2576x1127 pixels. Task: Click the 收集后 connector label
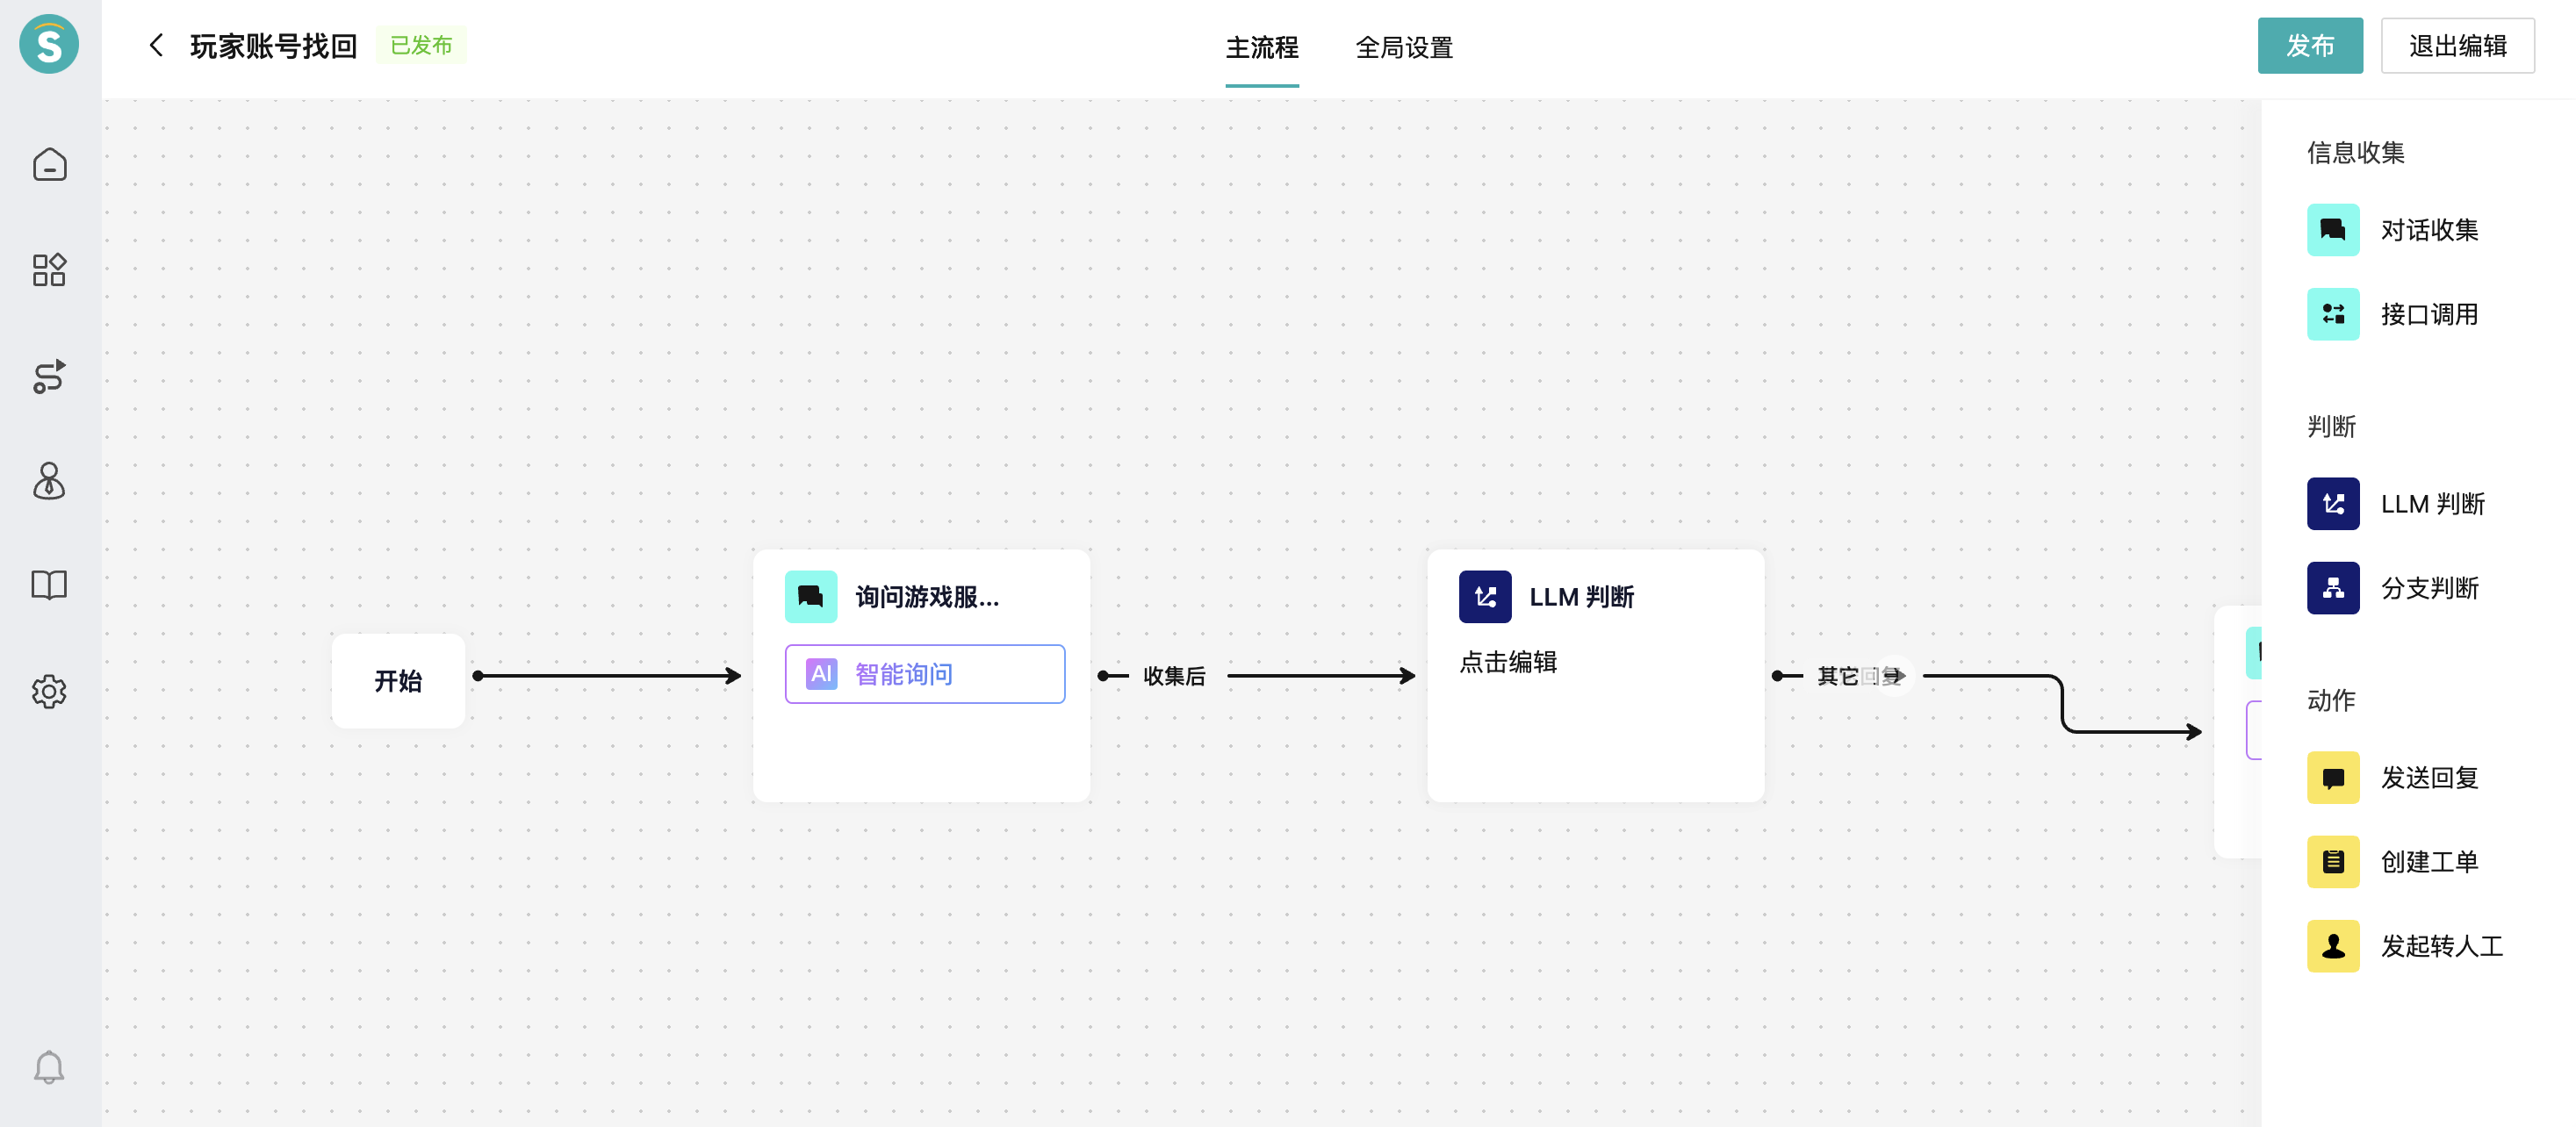pos(1174,676)
